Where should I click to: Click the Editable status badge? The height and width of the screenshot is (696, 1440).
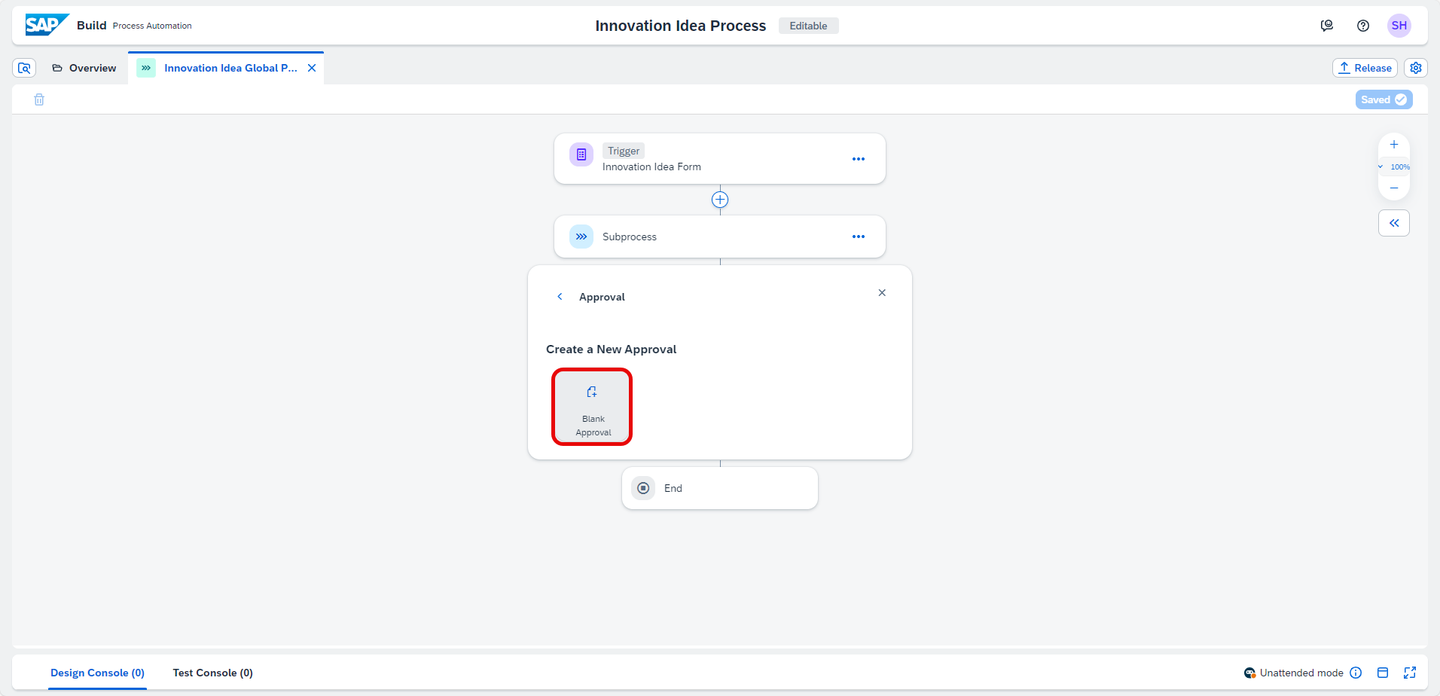tap(808, 26)
